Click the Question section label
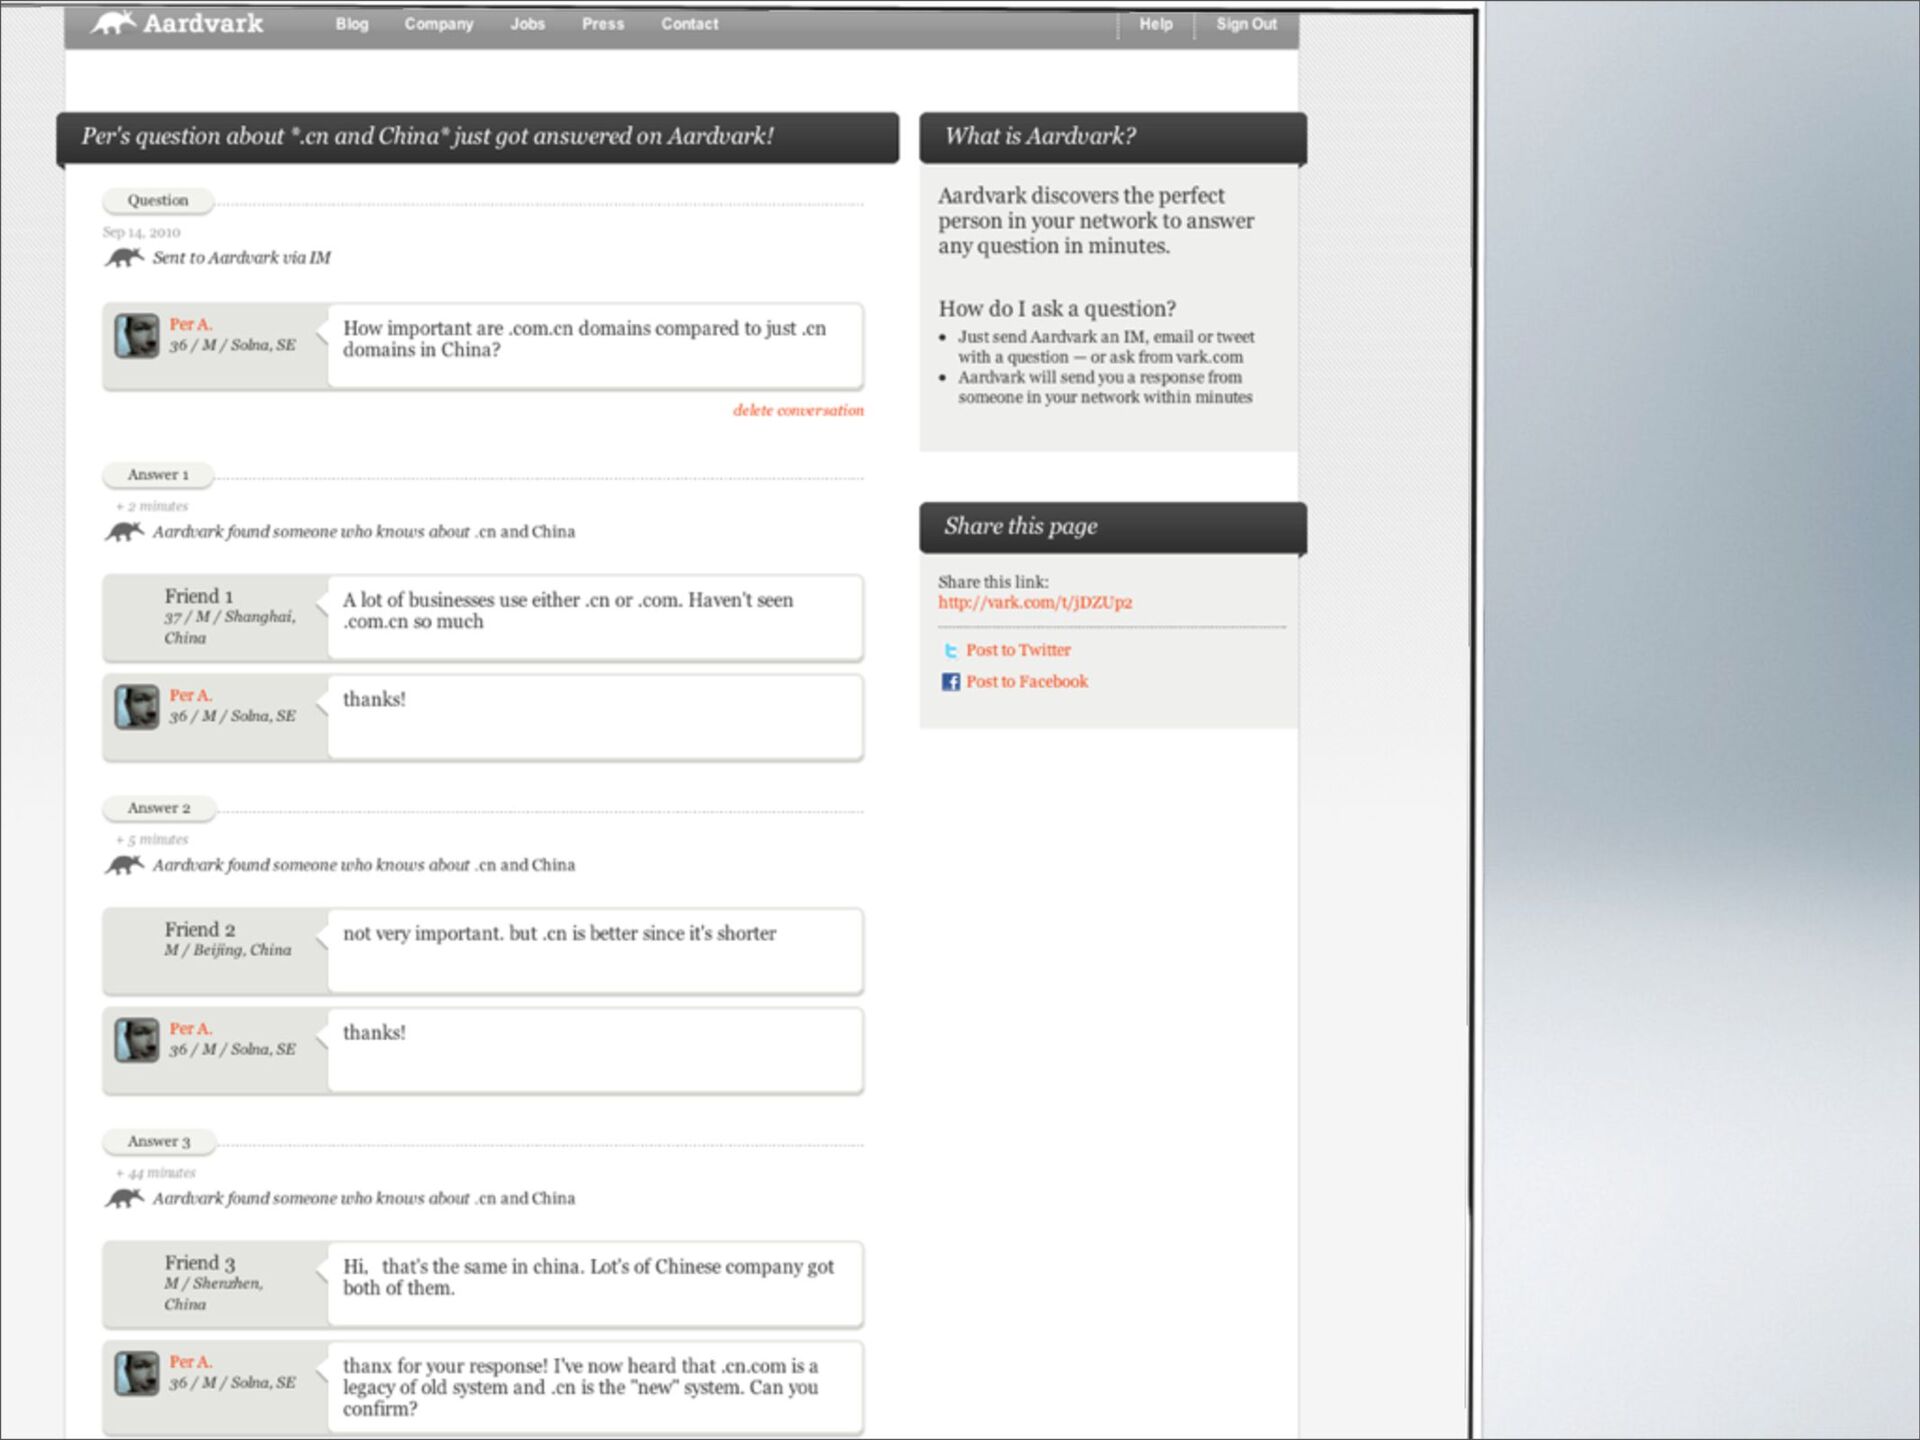The width and height of the screenshot is (1920, 1440). point(158,201)
